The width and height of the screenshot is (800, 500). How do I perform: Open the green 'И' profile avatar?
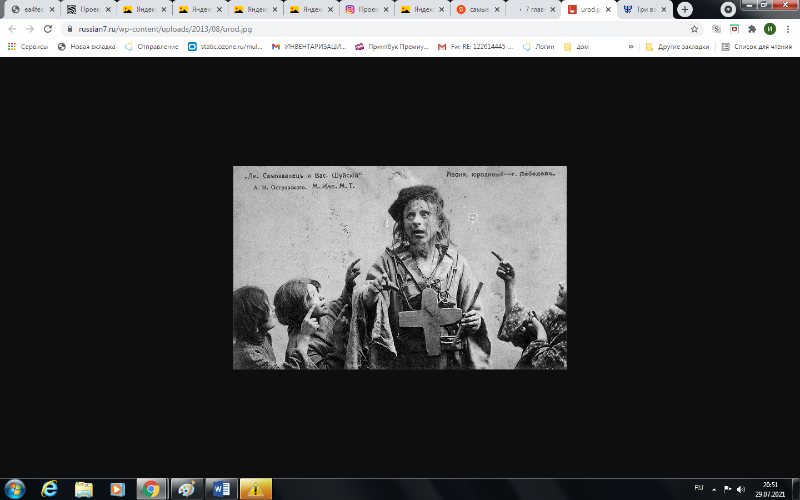(769, 29)
